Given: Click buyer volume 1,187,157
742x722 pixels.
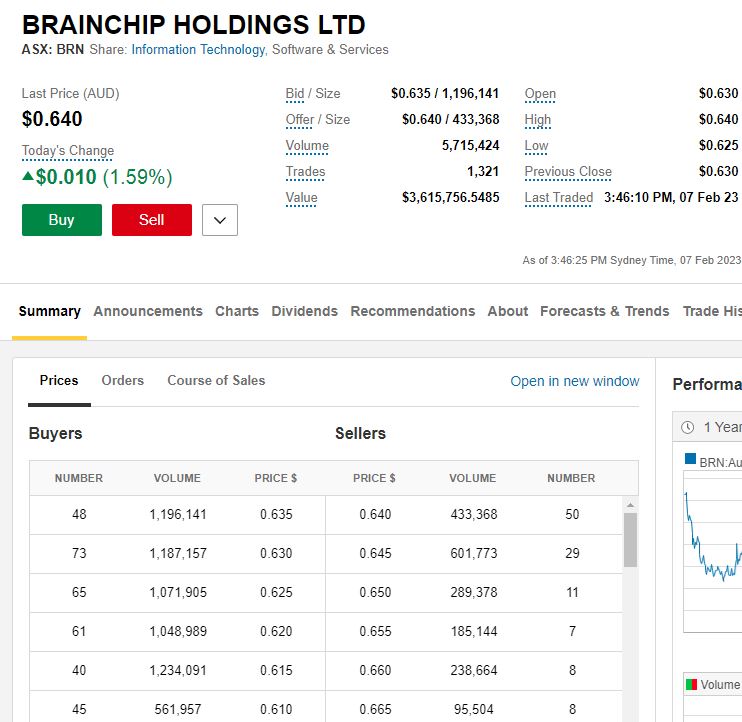Looking at the screenshot, I should click(178, 553).
